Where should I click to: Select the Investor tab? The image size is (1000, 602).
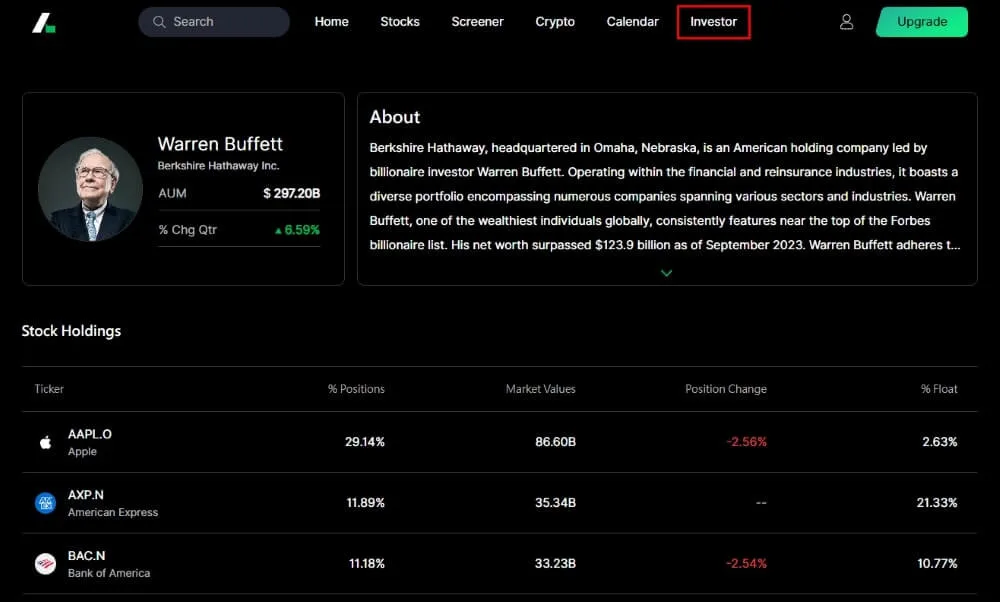713,22
